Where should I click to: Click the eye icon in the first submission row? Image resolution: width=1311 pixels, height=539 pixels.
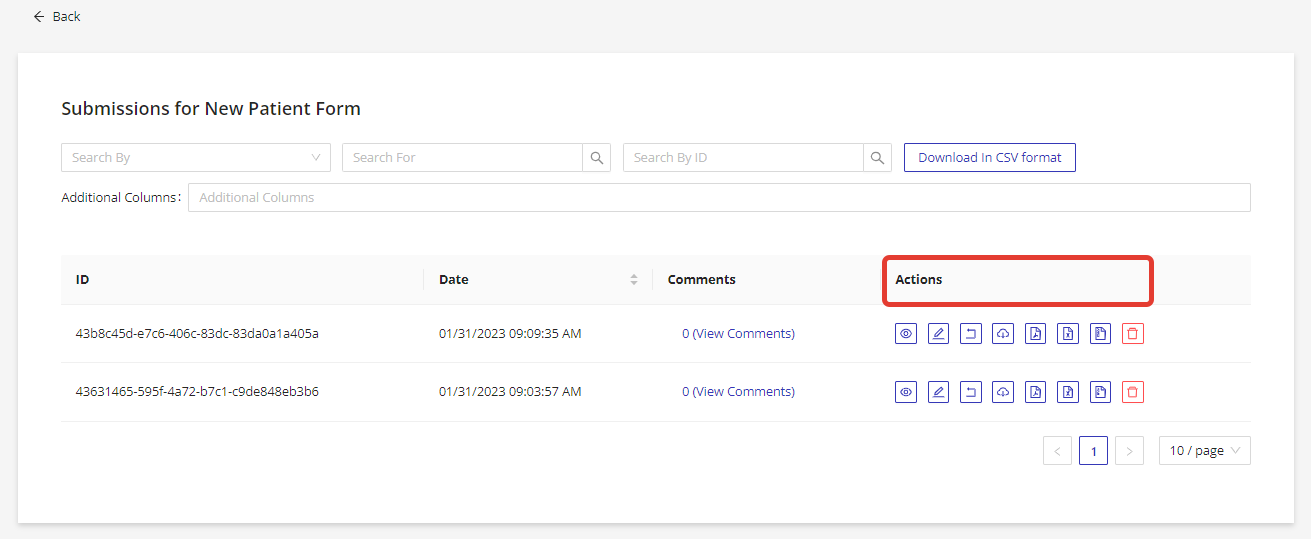(x=906, y=334)
